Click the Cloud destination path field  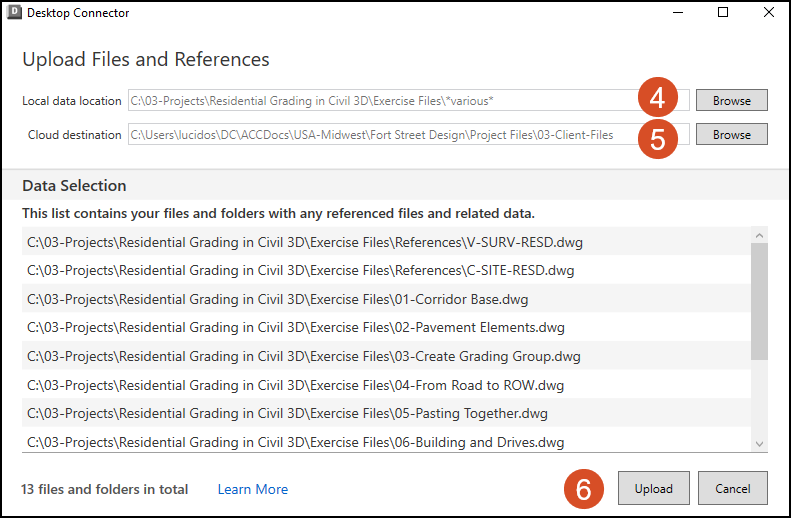(380, 134)
